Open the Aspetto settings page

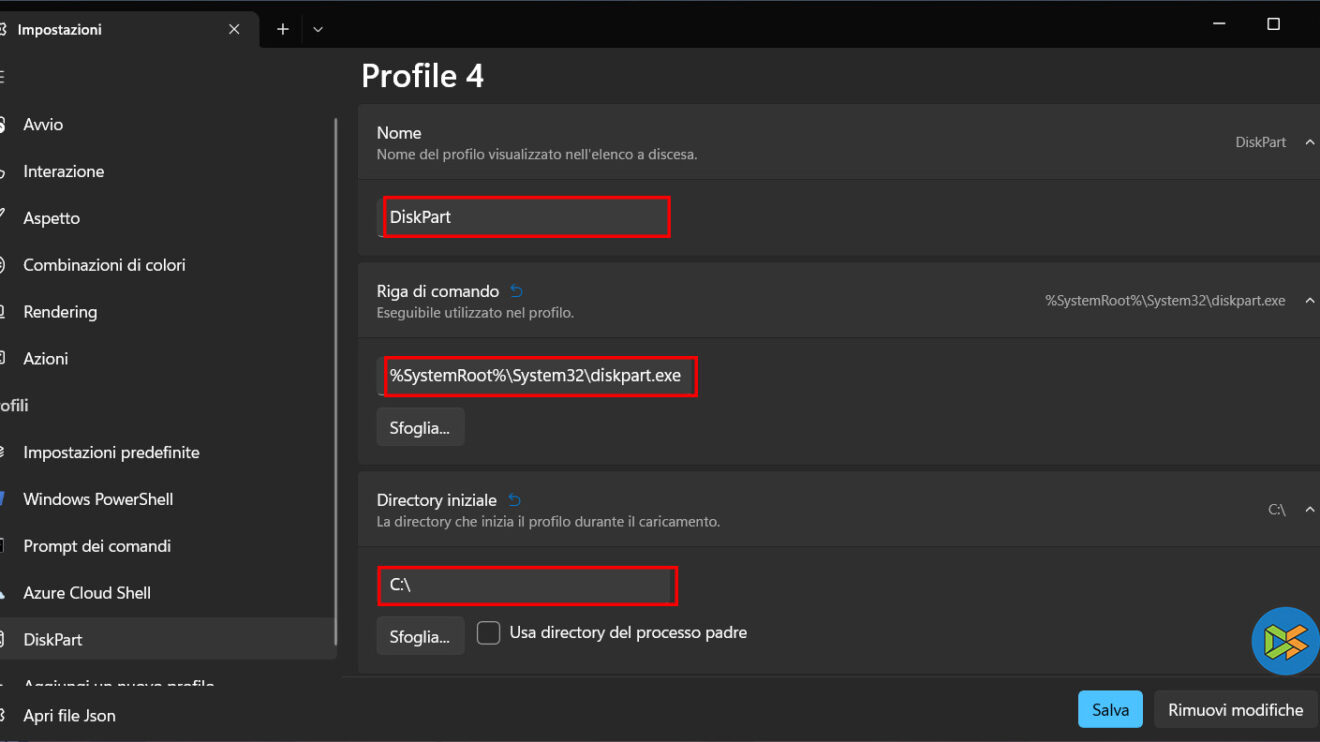51,218
